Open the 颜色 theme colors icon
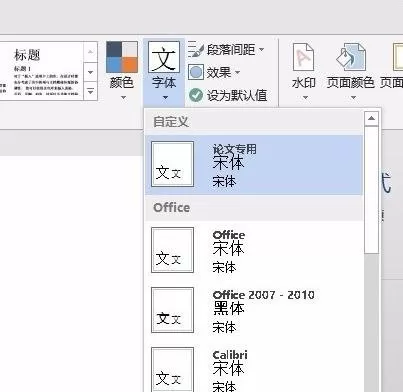 click(x=122, y=57)
